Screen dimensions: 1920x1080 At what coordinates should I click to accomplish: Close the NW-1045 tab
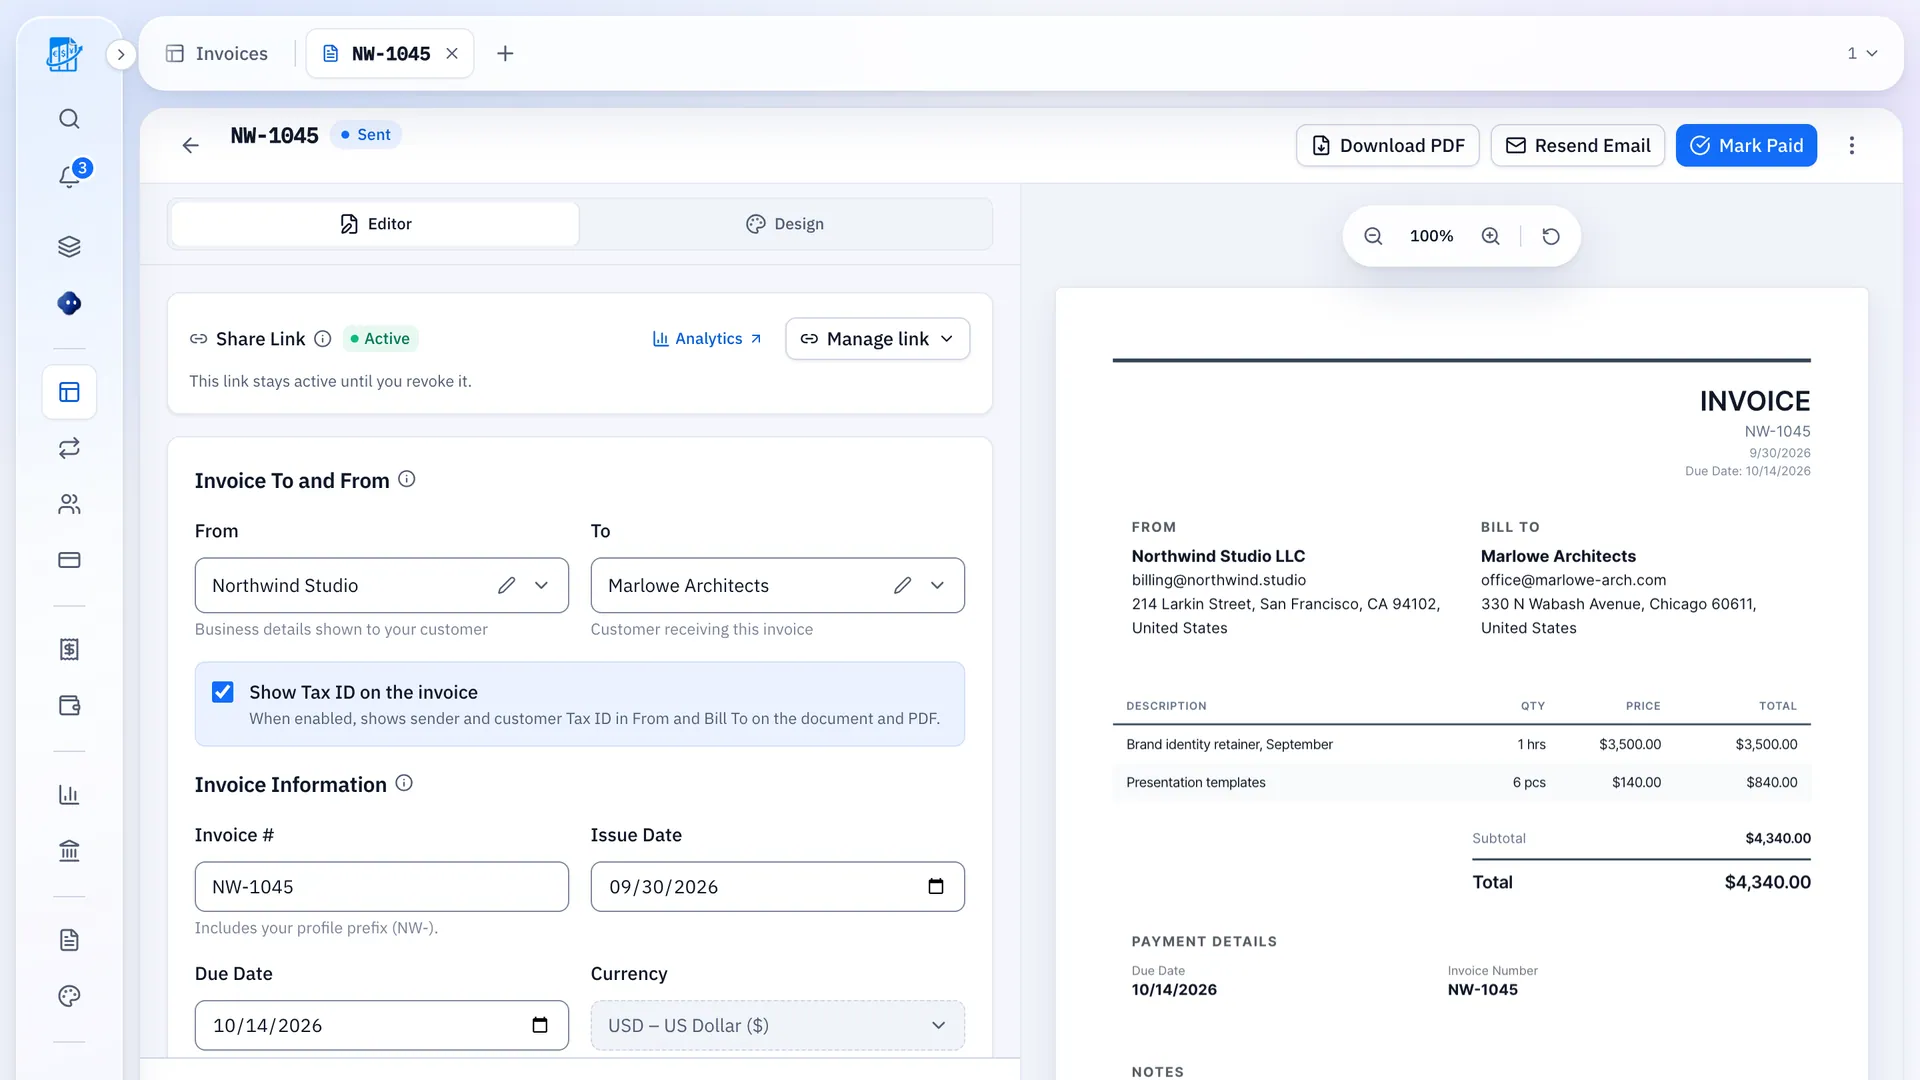[x=452, y=54]
